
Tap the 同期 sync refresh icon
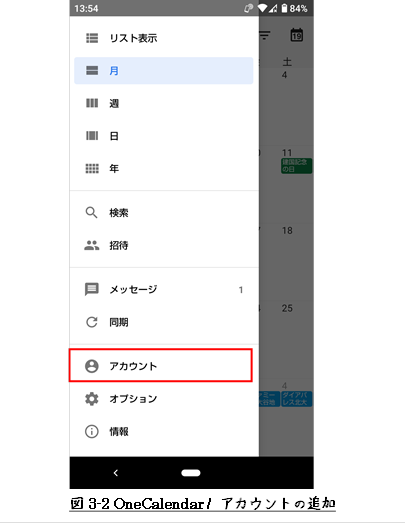tap(92, 322)
